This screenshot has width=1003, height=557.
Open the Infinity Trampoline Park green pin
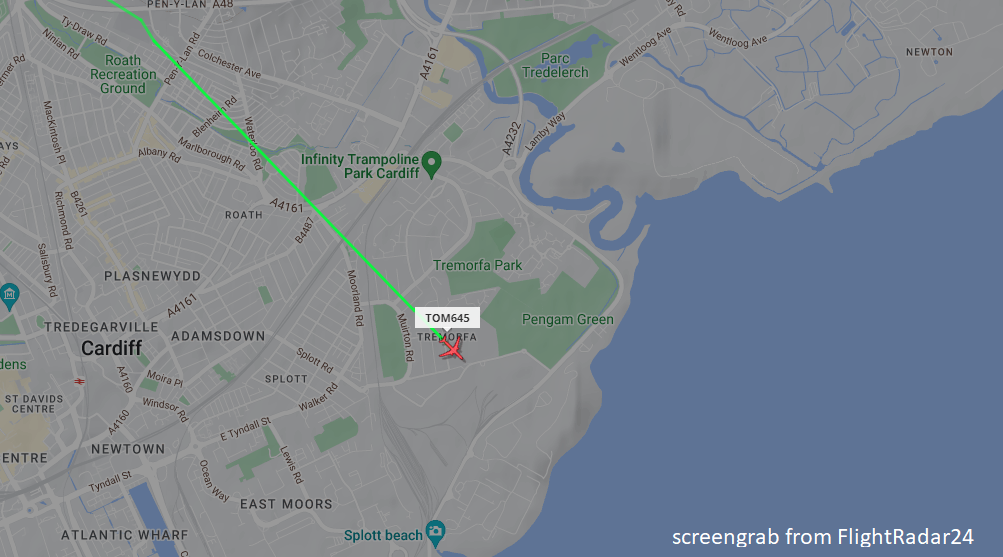coord(432,164)
